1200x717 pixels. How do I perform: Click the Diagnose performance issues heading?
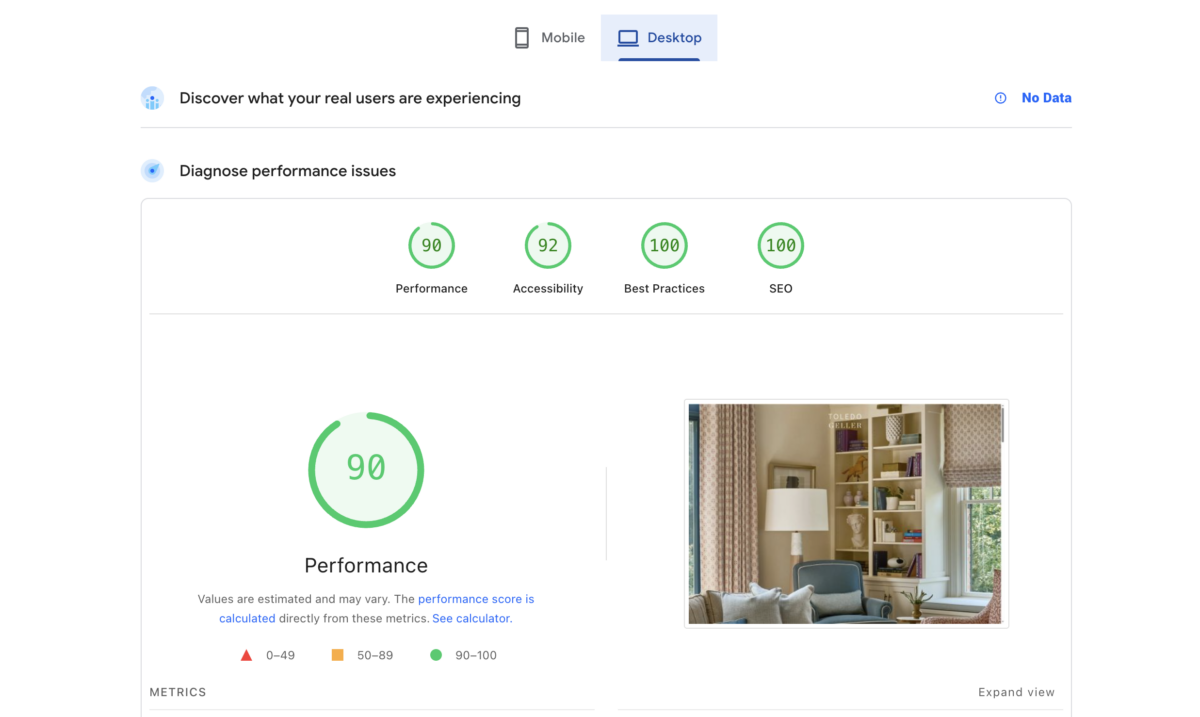pyautogui.click(x=288, y=171)
